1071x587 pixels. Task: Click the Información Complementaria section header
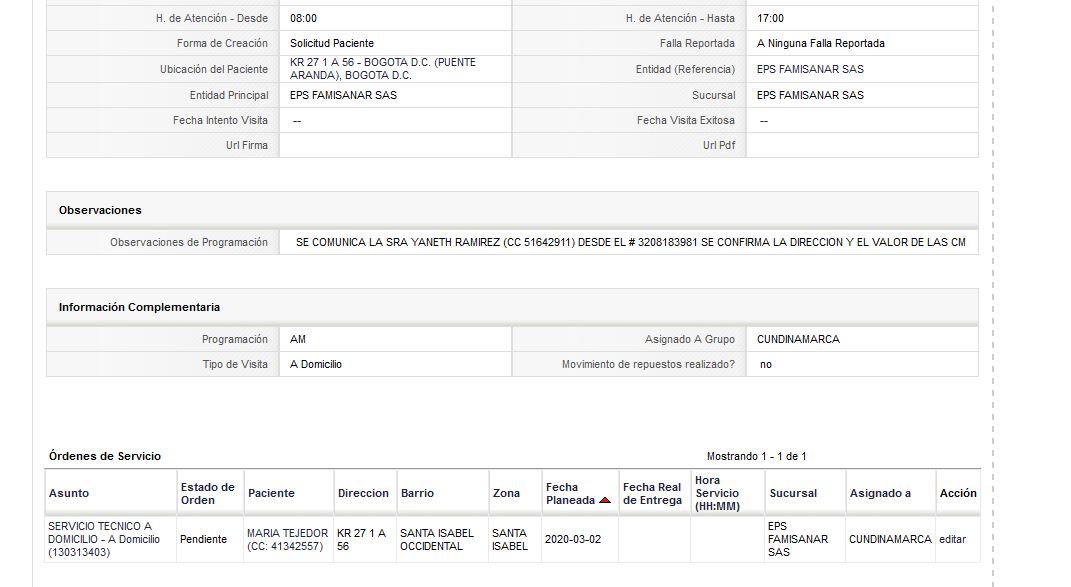[139, 308]
